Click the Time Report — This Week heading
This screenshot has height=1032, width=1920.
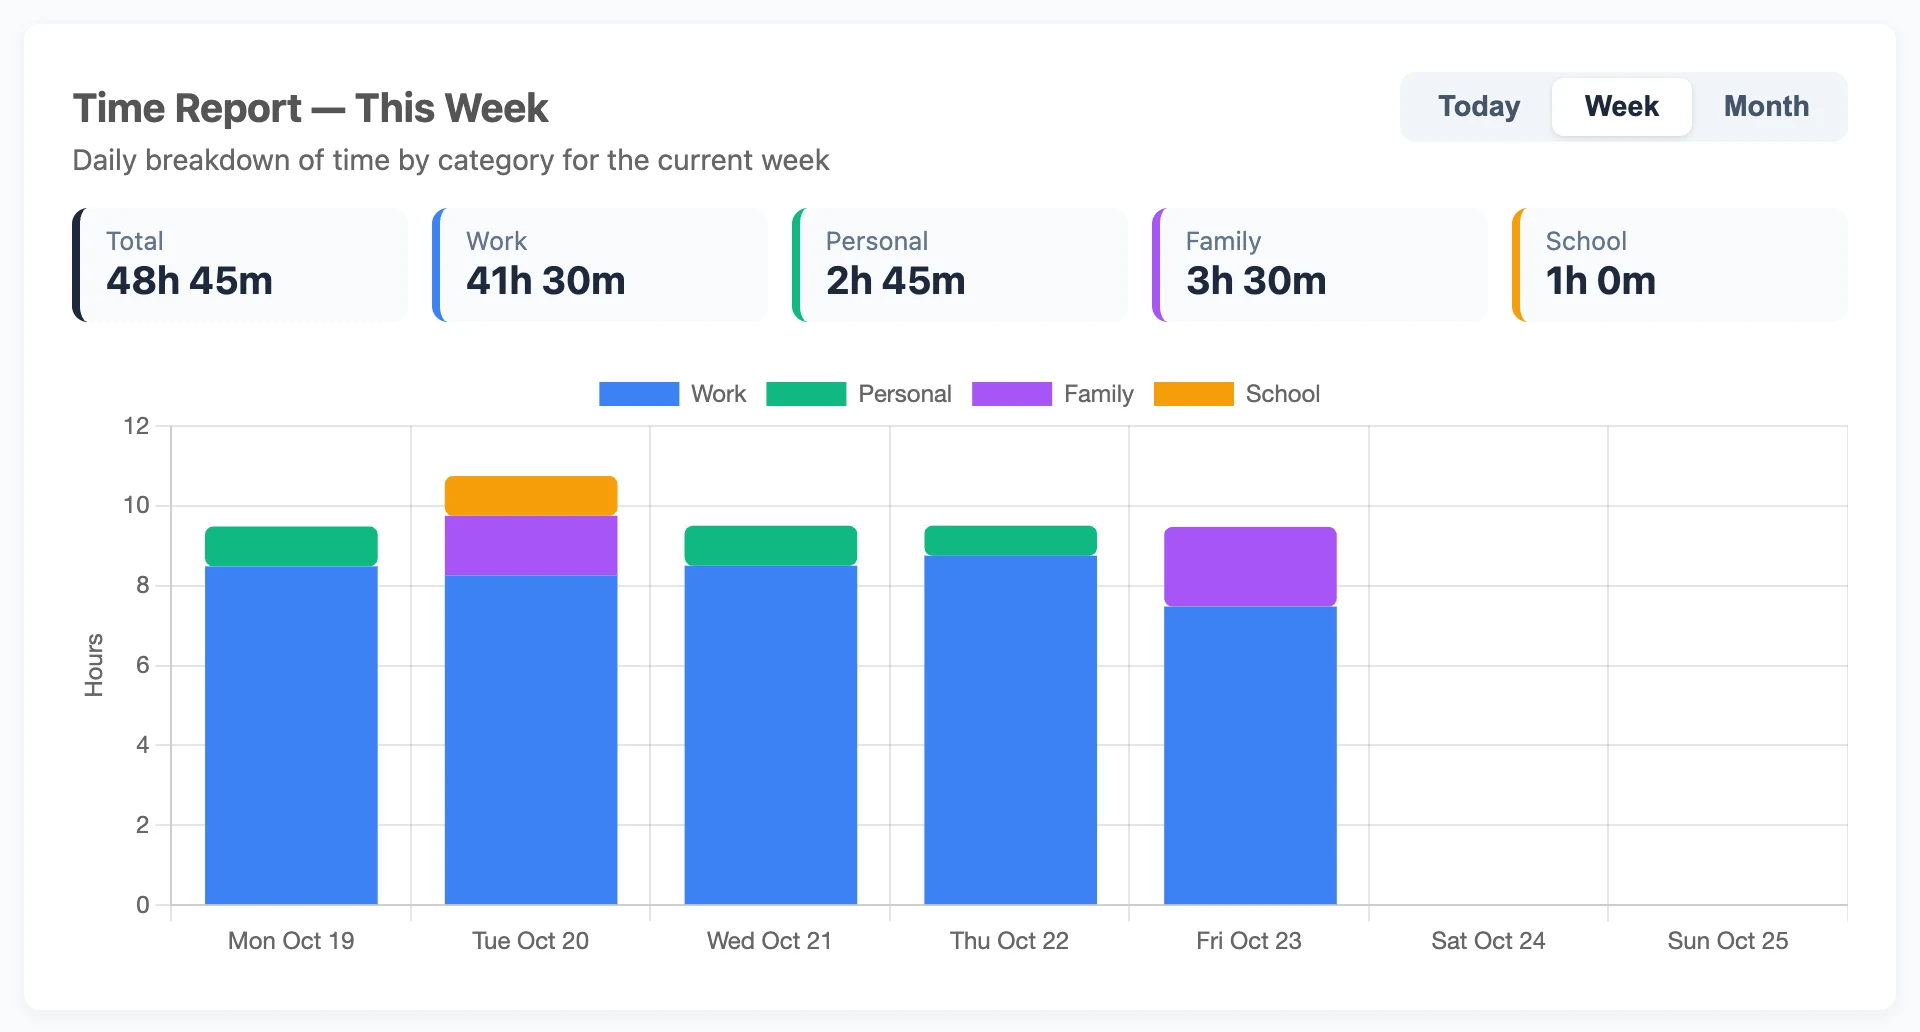click(310, 108)
